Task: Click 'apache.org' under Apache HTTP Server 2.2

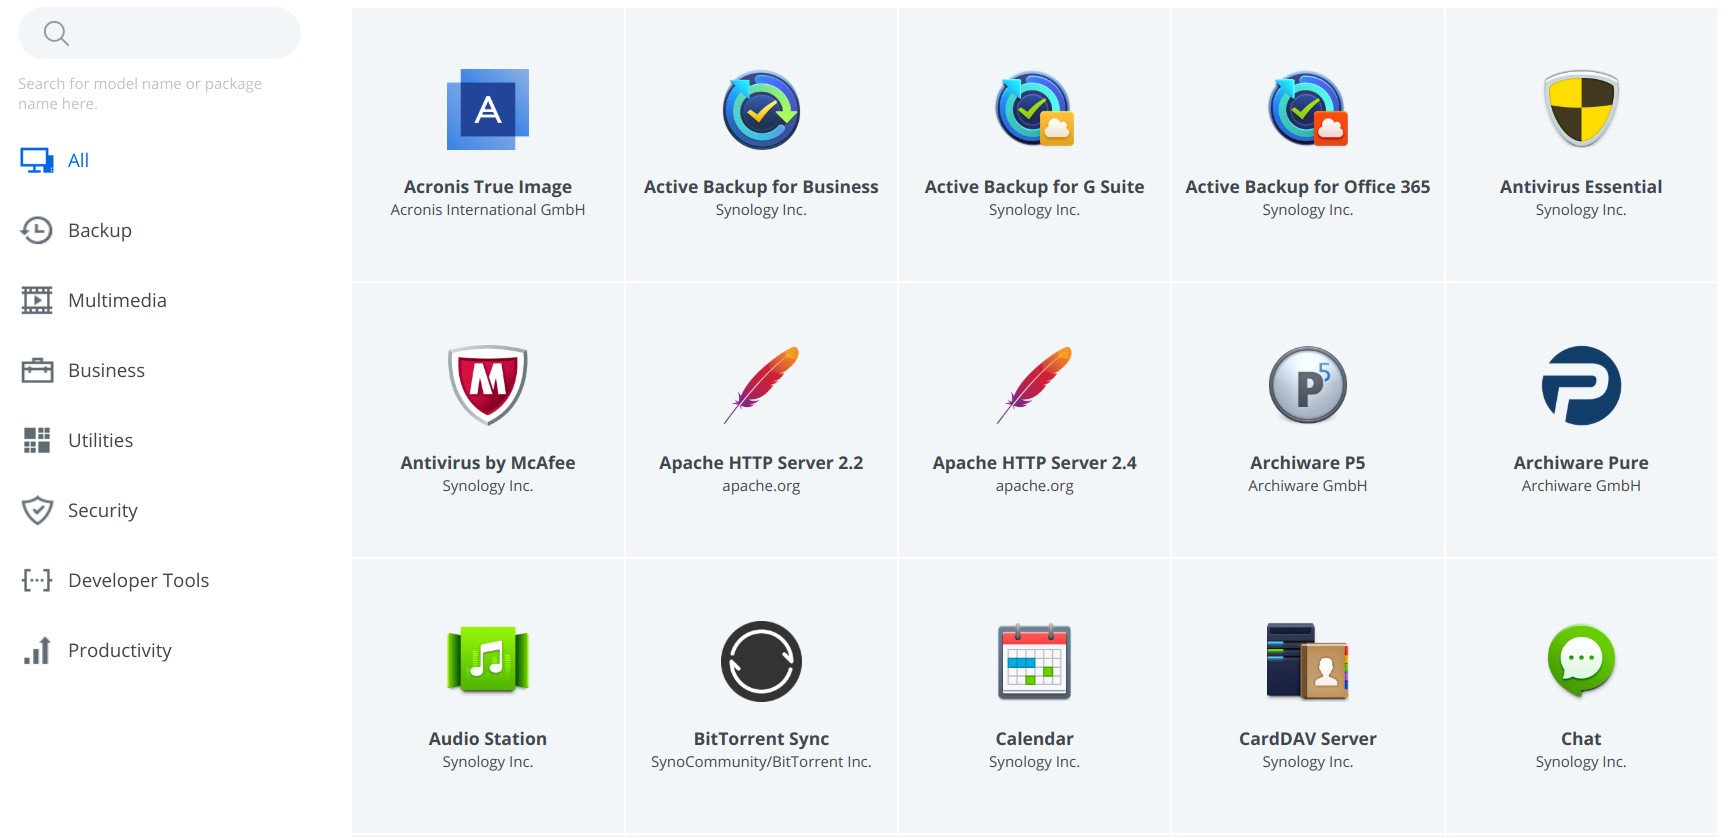Action: pyautogui.click(x=761, y=486)
